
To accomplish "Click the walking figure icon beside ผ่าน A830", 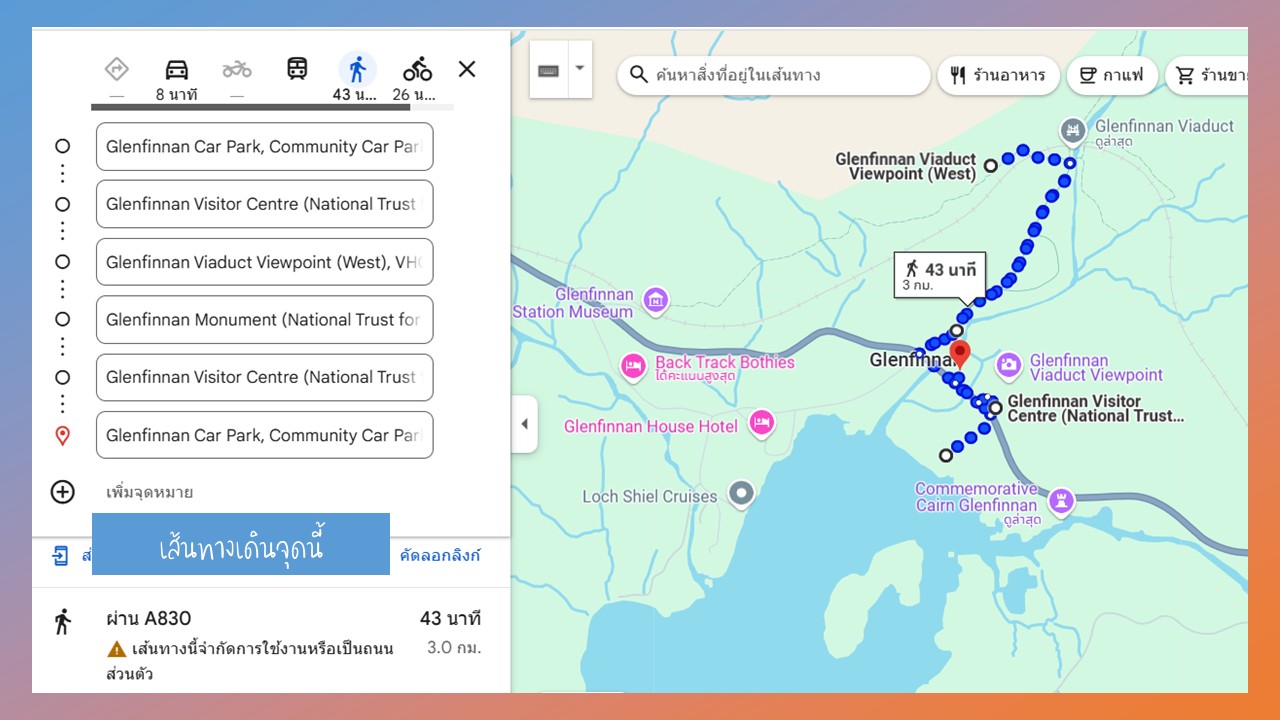I will pyautogui.click(x=63, y=621).
